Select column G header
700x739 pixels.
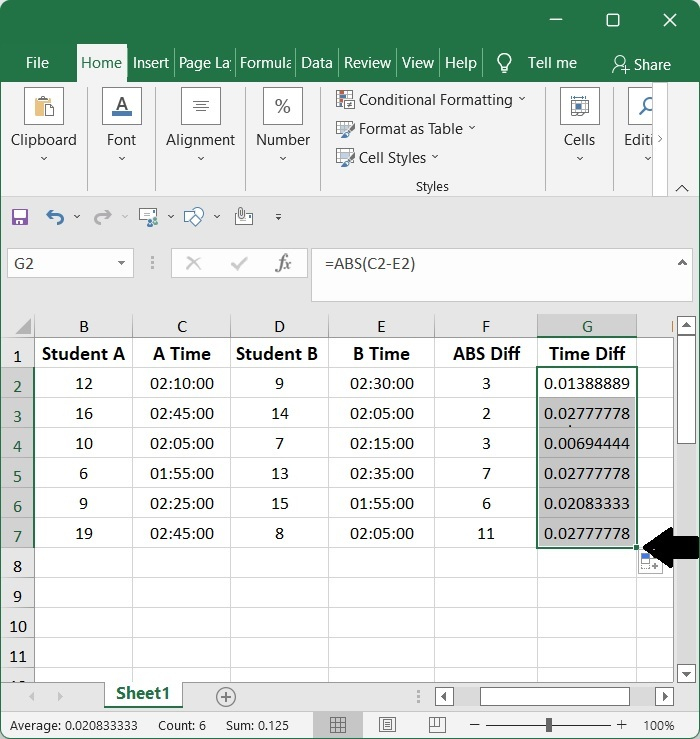pyautogui.click(x=587, y=326)
